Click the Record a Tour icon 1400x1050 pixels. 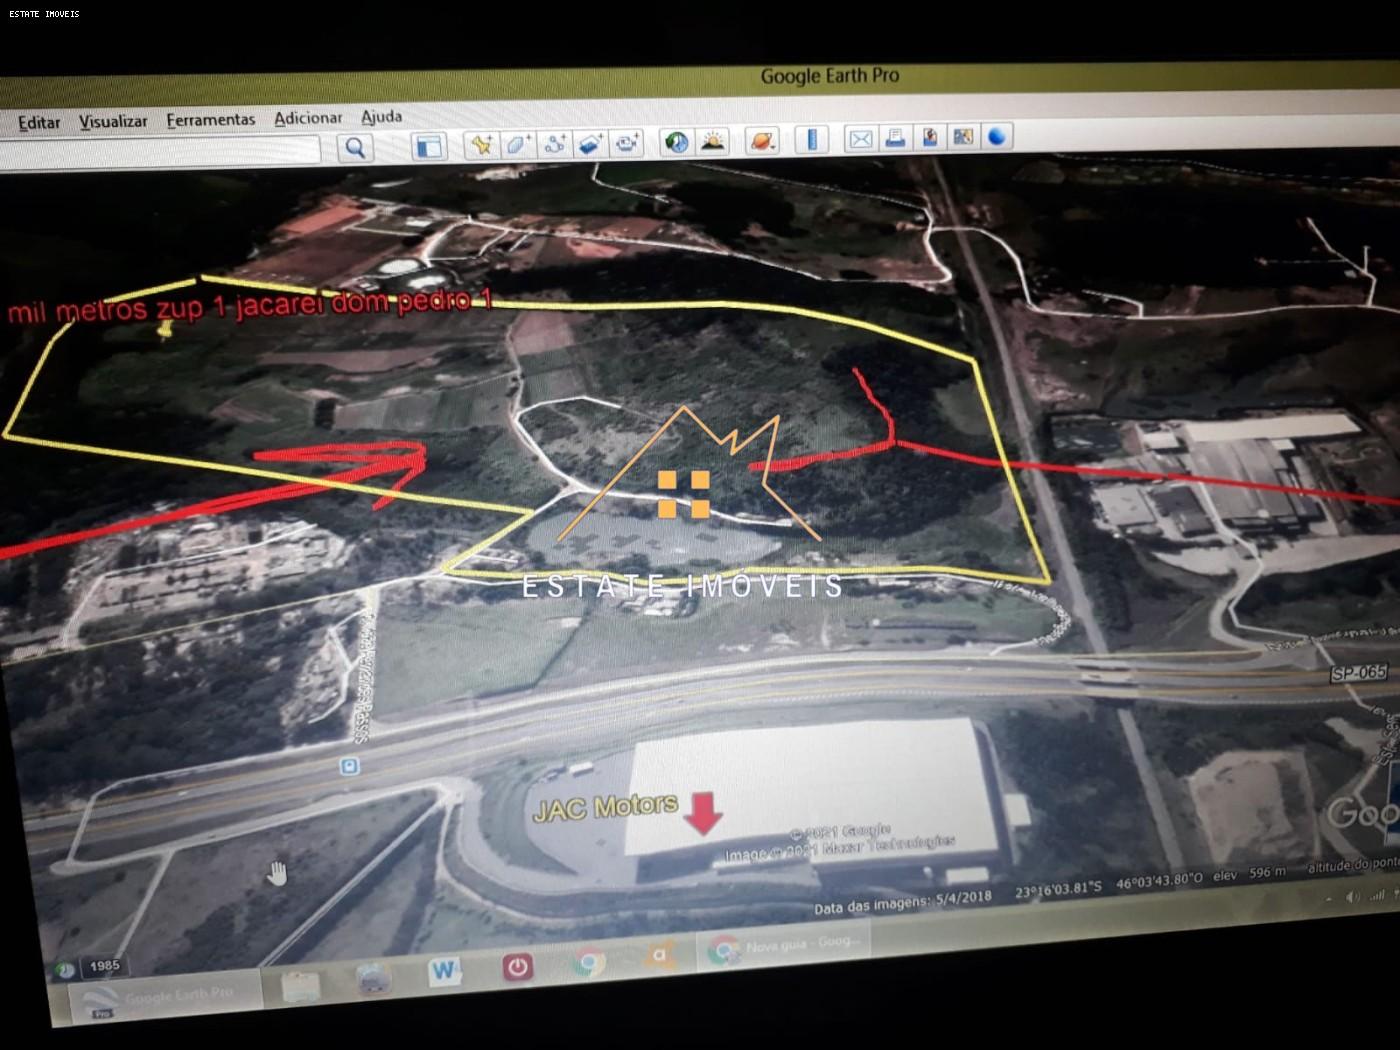pos(627,143)
